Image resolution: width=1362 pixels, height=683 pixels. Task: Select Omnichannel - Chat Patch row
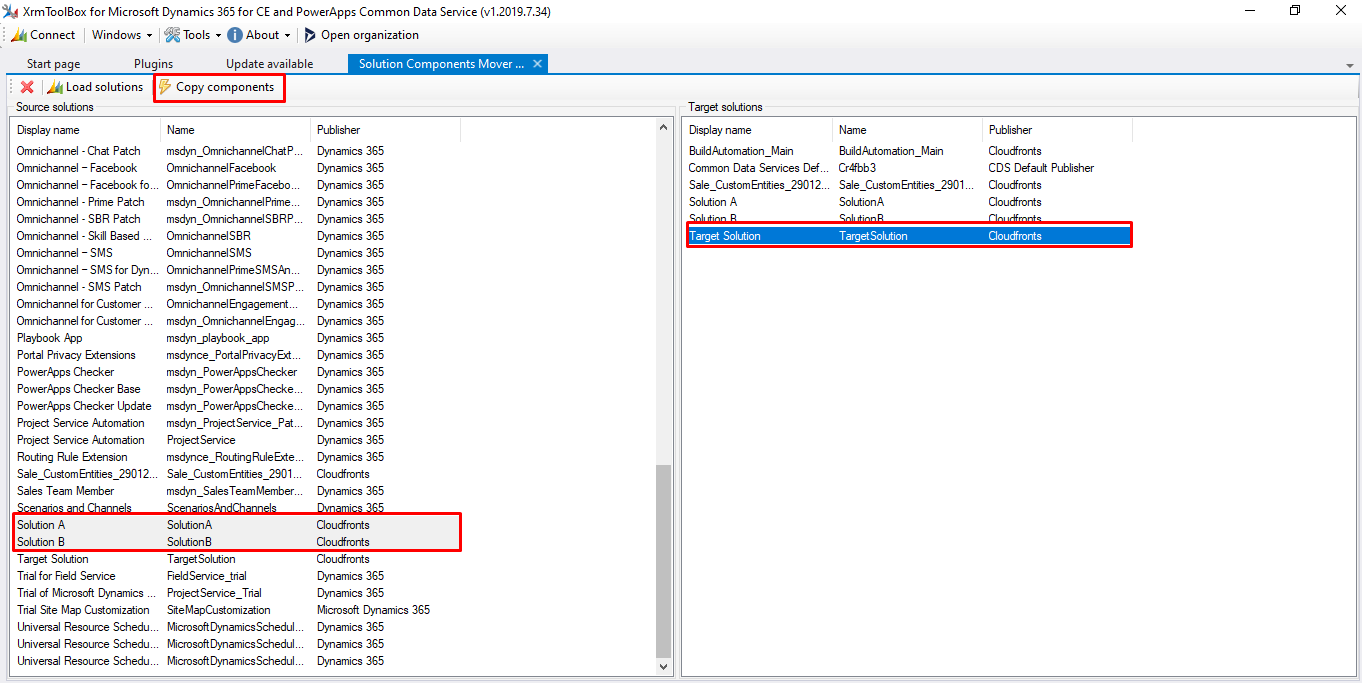point(235,151)
